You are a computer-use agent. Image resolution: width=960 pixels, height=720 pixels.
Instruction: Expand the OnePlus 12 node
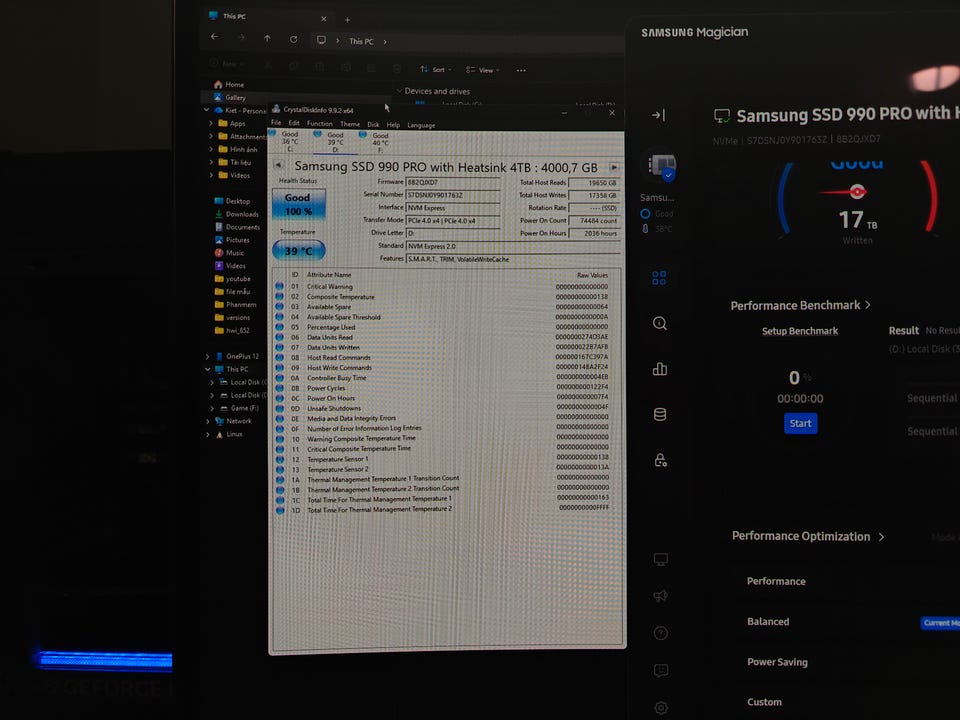pos(207,356)
